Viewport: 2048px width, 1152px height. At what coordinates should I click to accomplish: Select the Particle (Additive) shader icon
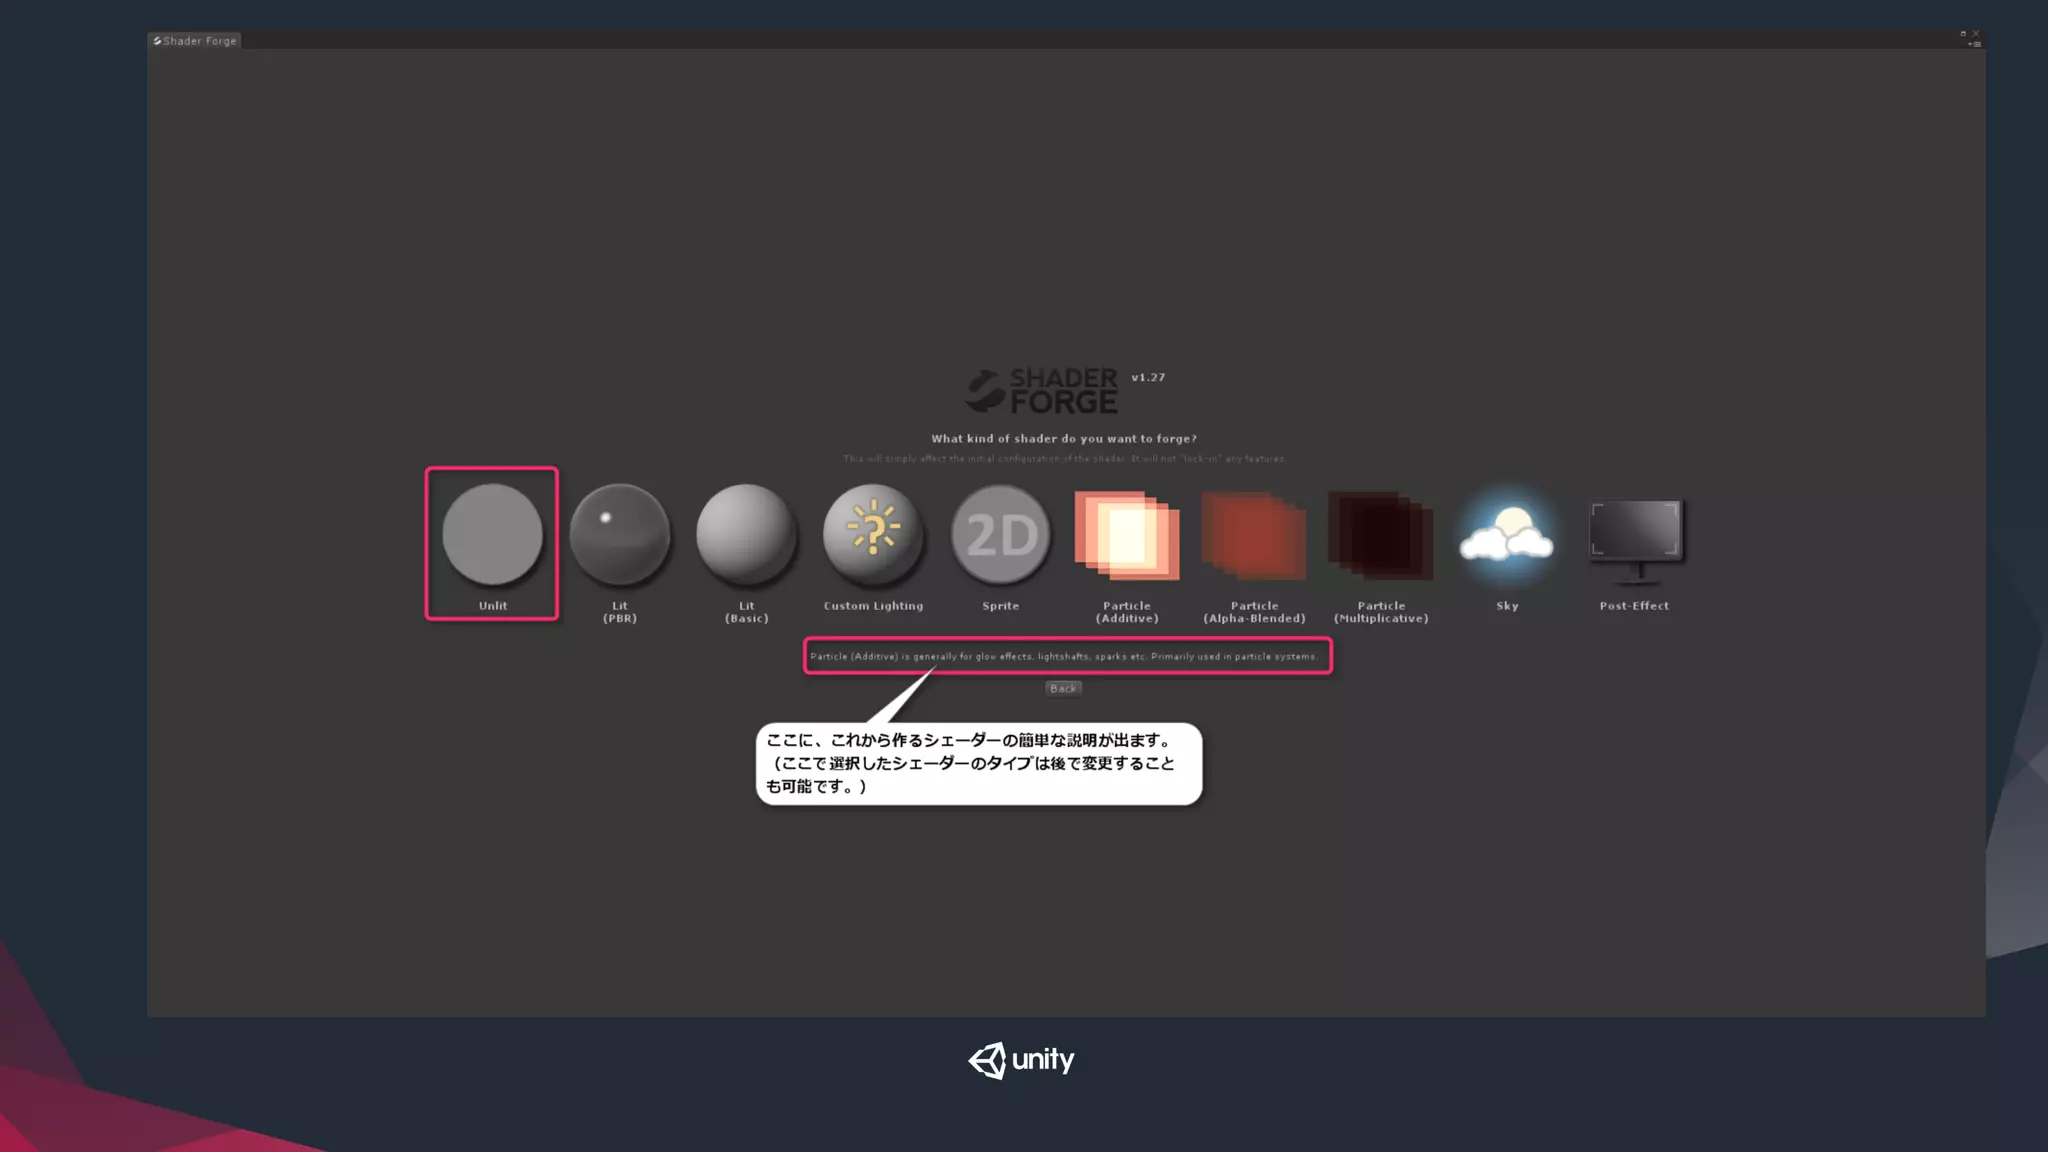click(x=1127, y=535)
